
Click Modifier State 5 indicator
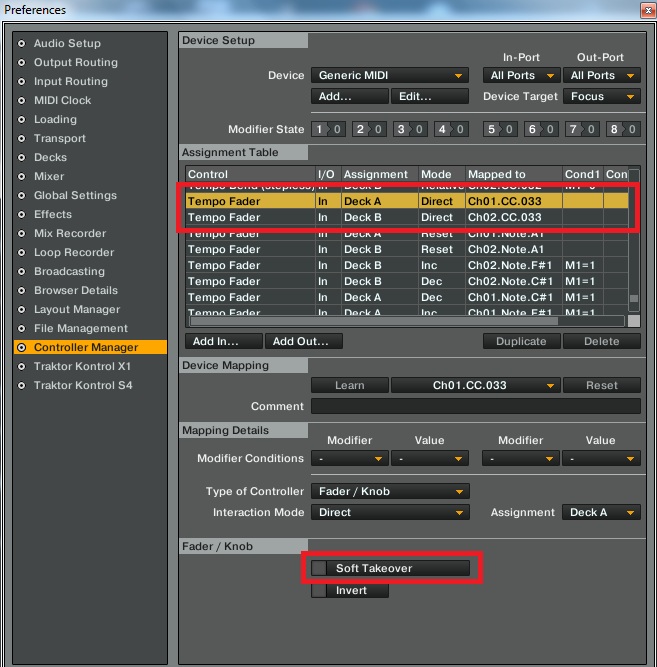click(x=500, y=129)
